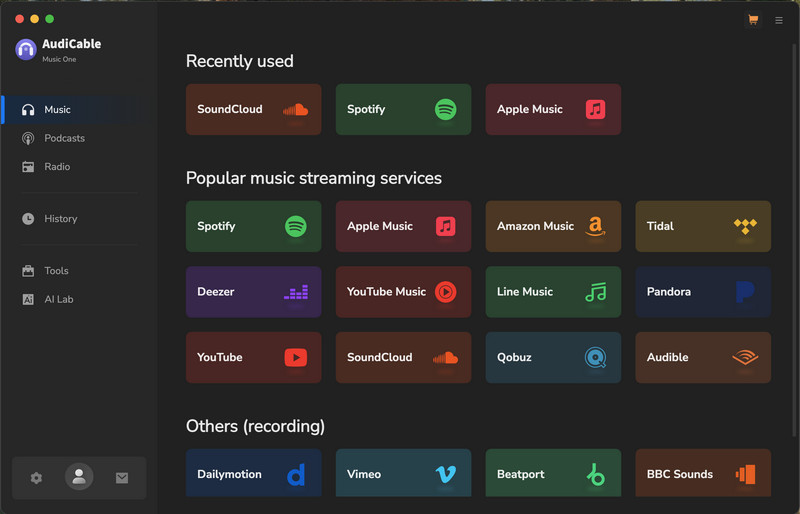Choose Apple Music in Popular streaming services
This screenshot has width=800, height=514.
404,226
